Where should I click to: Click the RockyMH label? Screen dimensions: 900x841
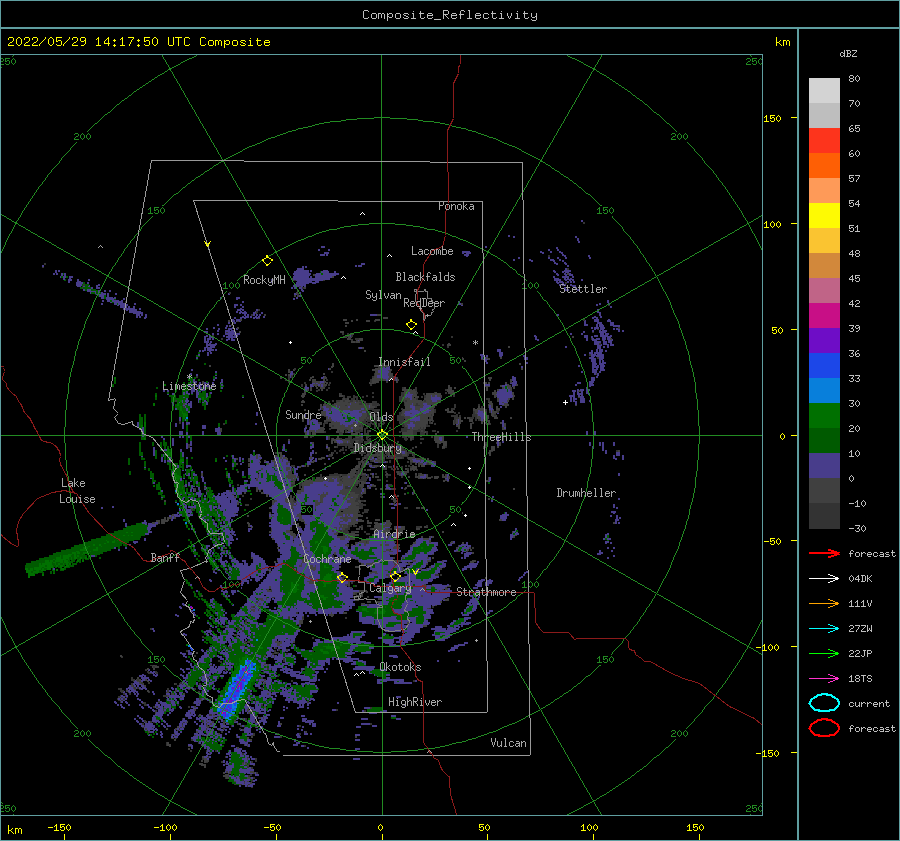(264, 280)
